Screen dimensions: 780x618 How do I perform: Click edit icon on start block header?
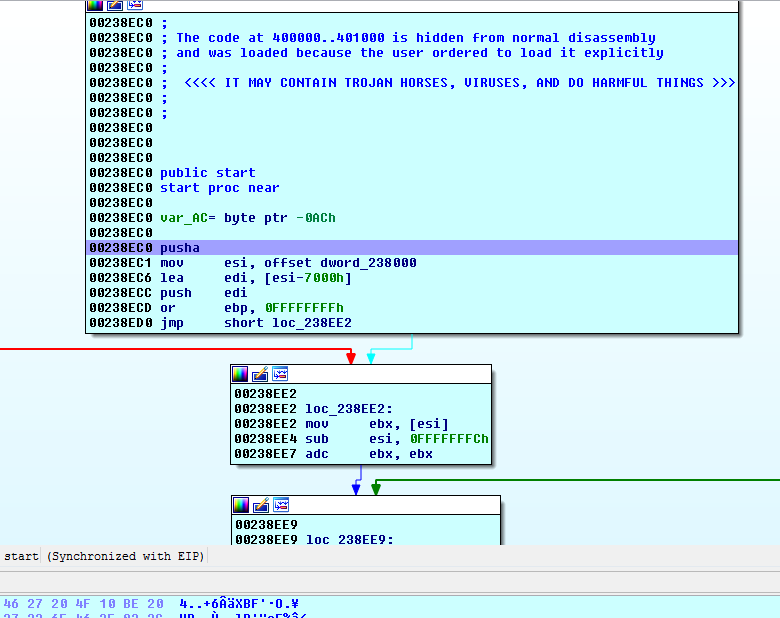[115, 5]
